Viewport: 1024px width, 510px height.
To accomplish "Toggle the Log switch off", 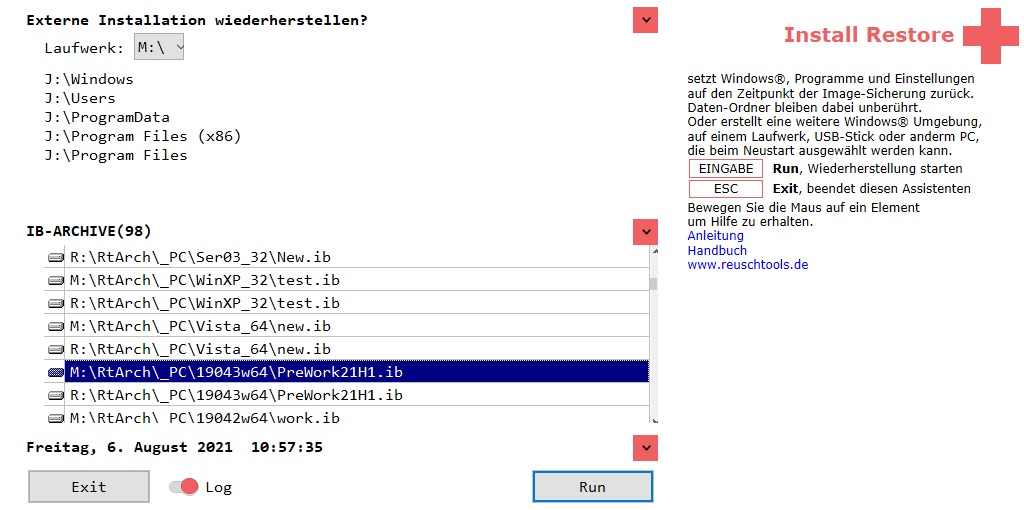I will (x=184, y=487).
